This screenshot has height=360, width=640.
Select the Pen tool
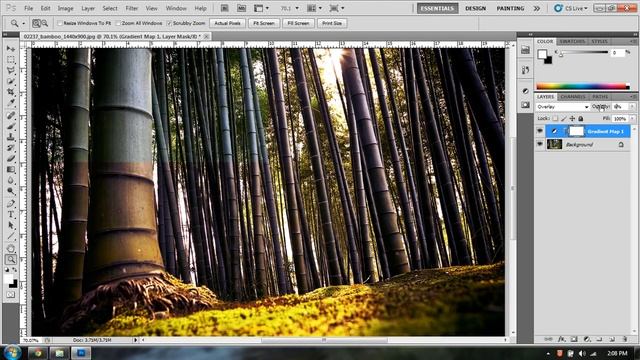click(11, 203)
